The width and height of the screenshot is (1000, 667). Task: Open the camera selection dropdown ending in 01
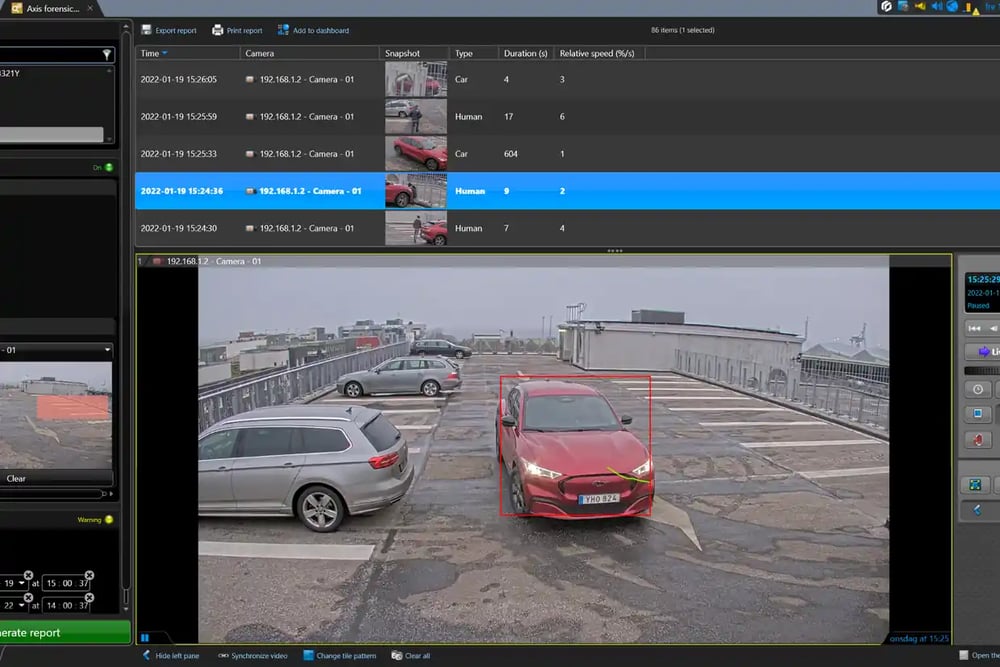(56, 350)
